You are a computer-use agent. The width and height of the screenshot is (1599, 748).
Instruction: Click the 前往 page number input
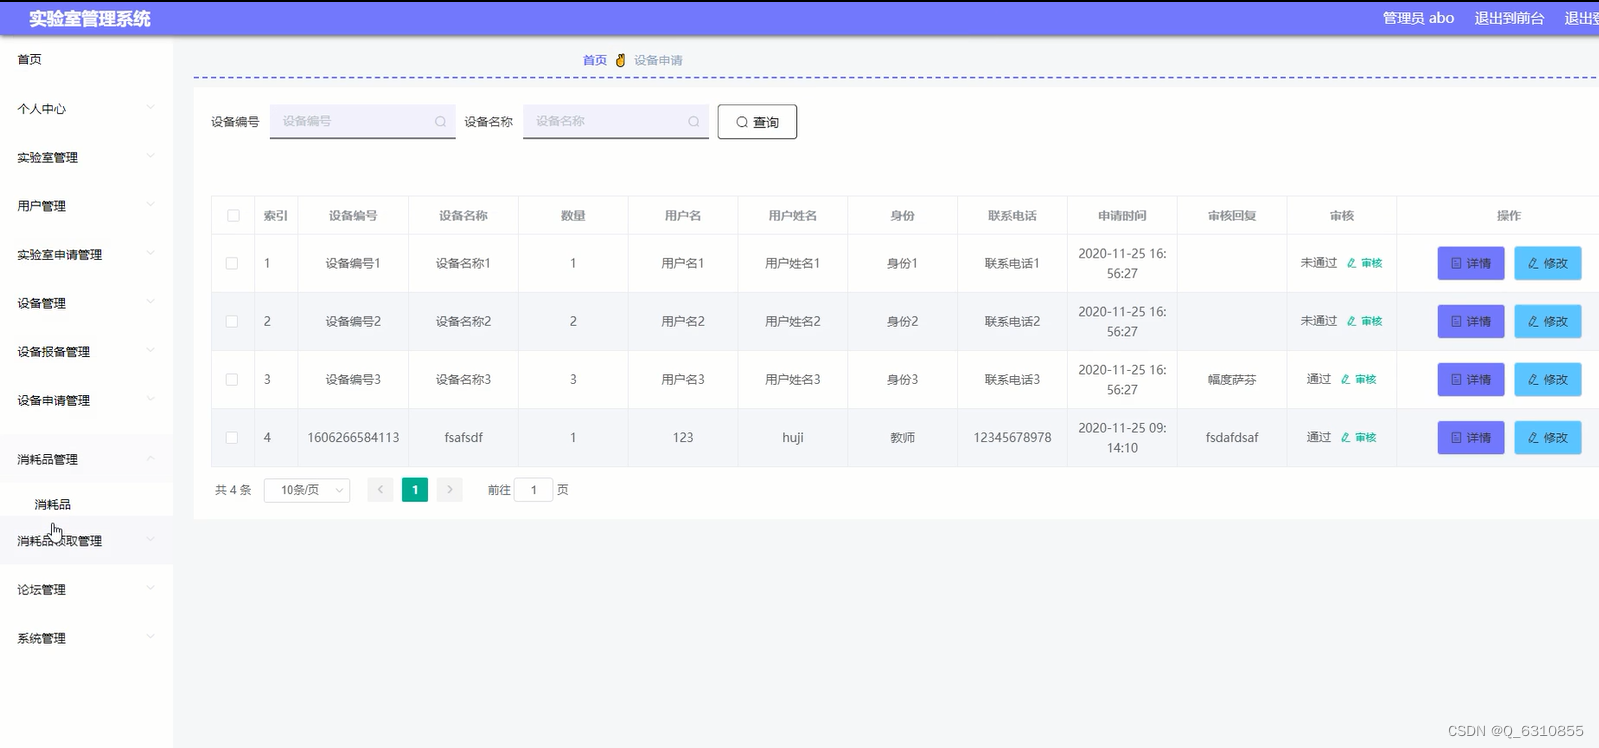coord(534,490)
